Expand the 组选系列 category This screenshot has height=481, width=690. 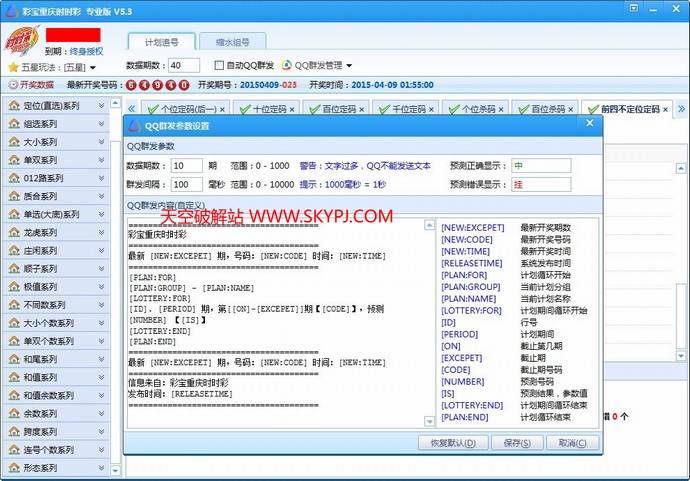pyautogui.click(x=102, y=124)
